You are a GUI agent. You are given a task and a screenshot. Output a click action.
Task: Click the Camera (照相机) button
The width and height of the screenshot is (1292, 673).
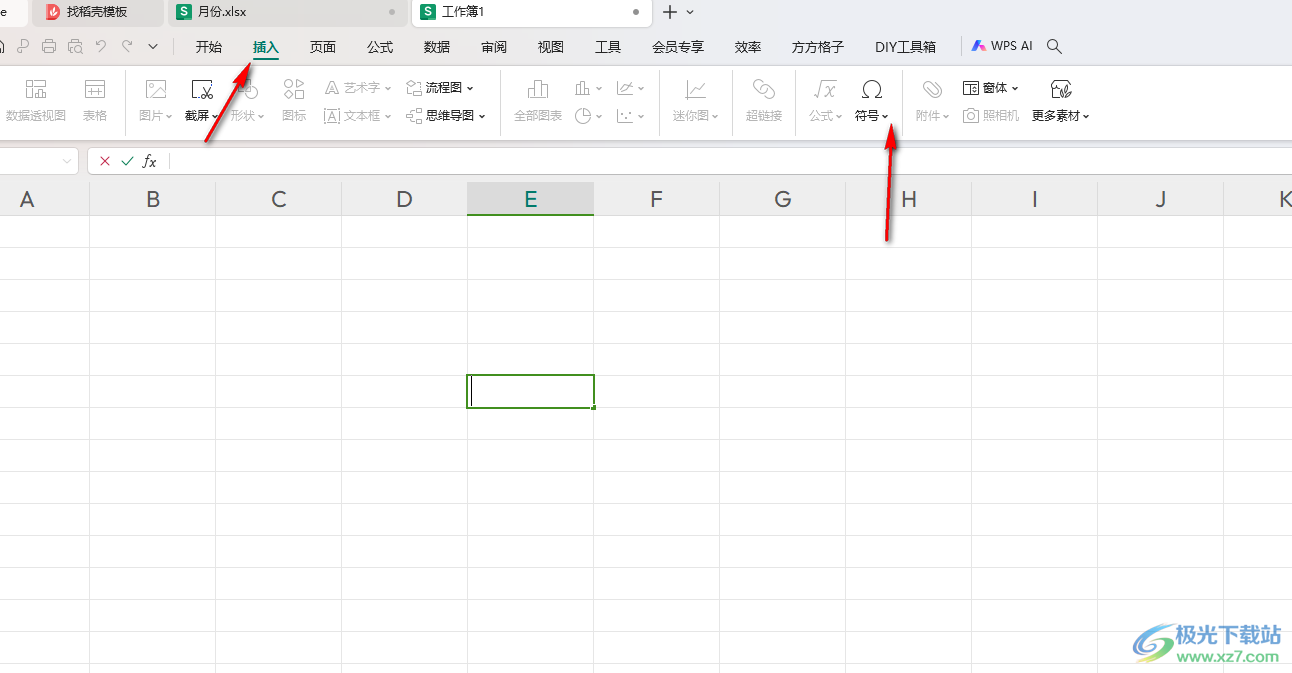pos(991,116)
